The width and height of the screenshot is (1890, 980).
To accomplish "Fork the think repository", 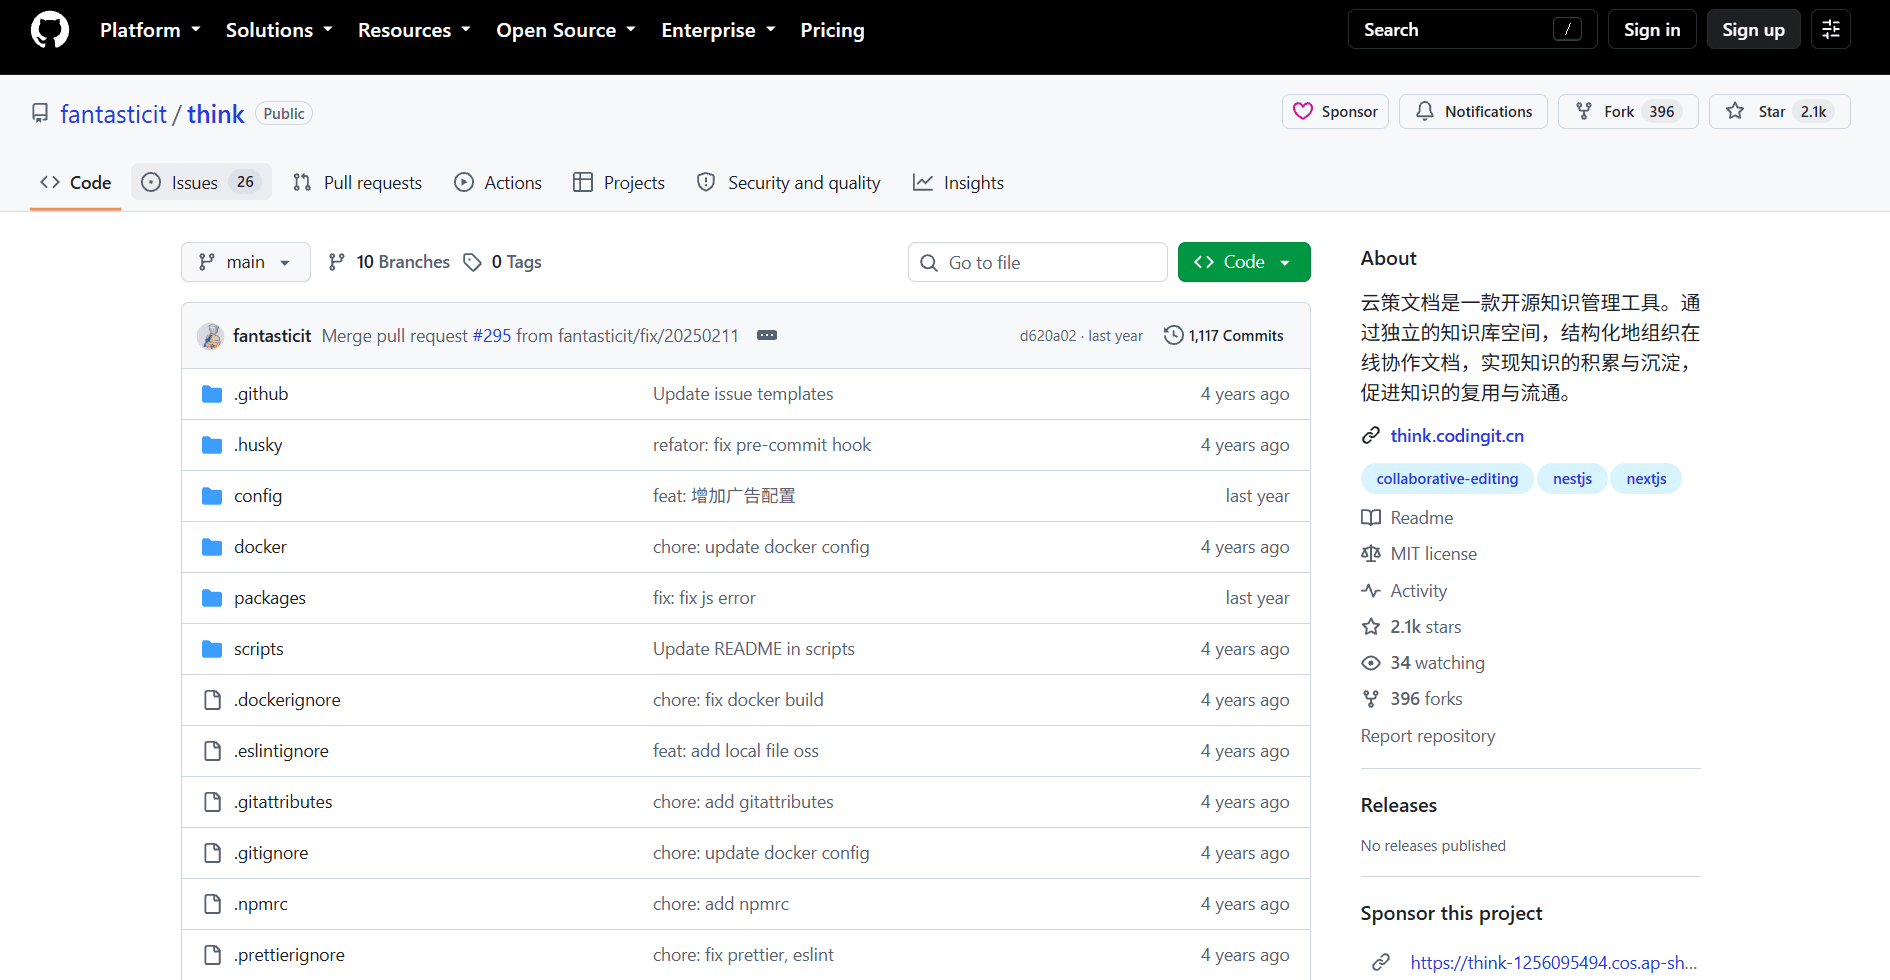I will 1628,112.
